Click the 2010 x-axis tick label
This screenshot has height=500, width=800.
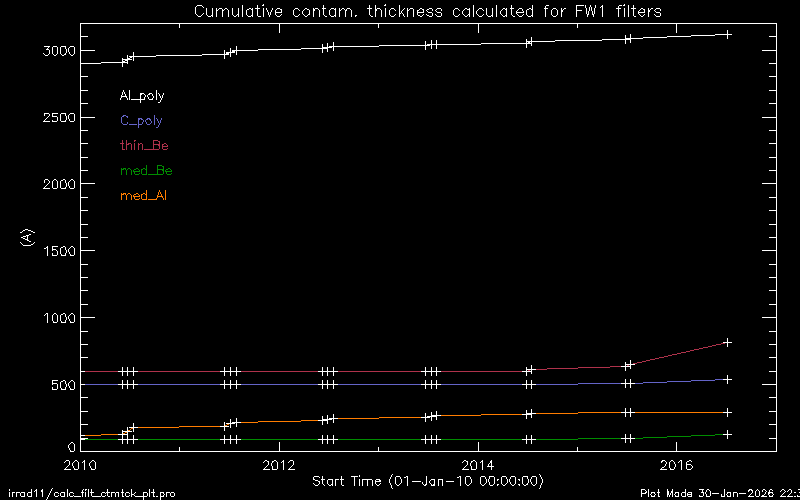(x=80, y=465)
